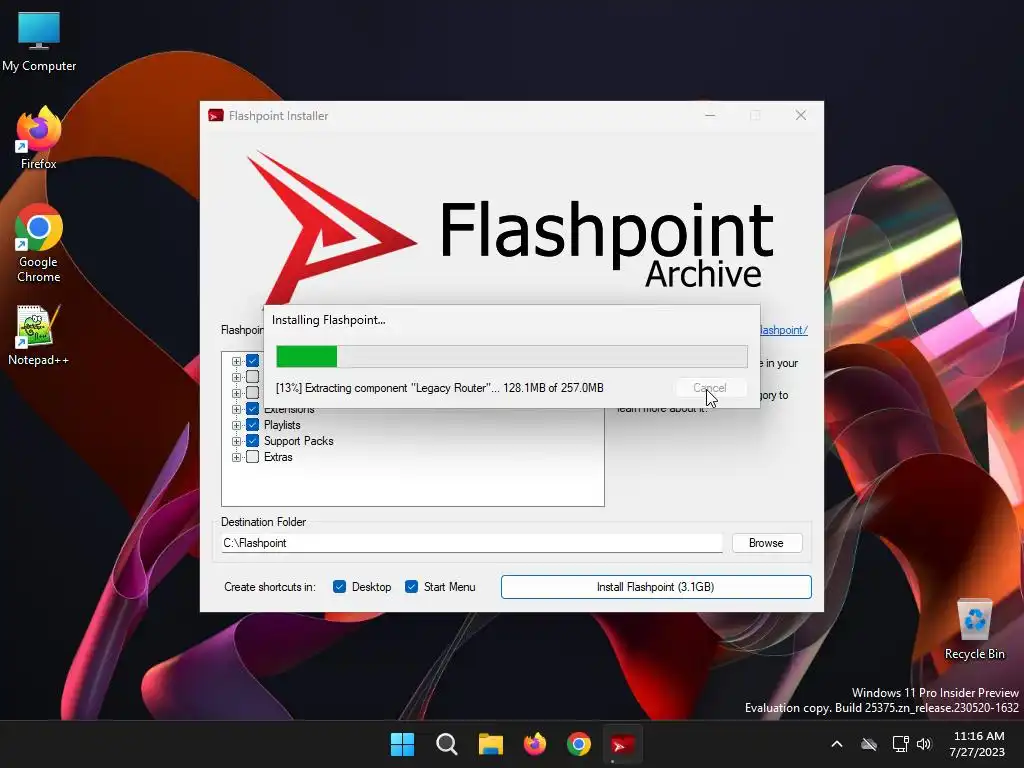Check the second component checkbox in the tree
Screen dimensions: 1024x768
pos(253,377)
